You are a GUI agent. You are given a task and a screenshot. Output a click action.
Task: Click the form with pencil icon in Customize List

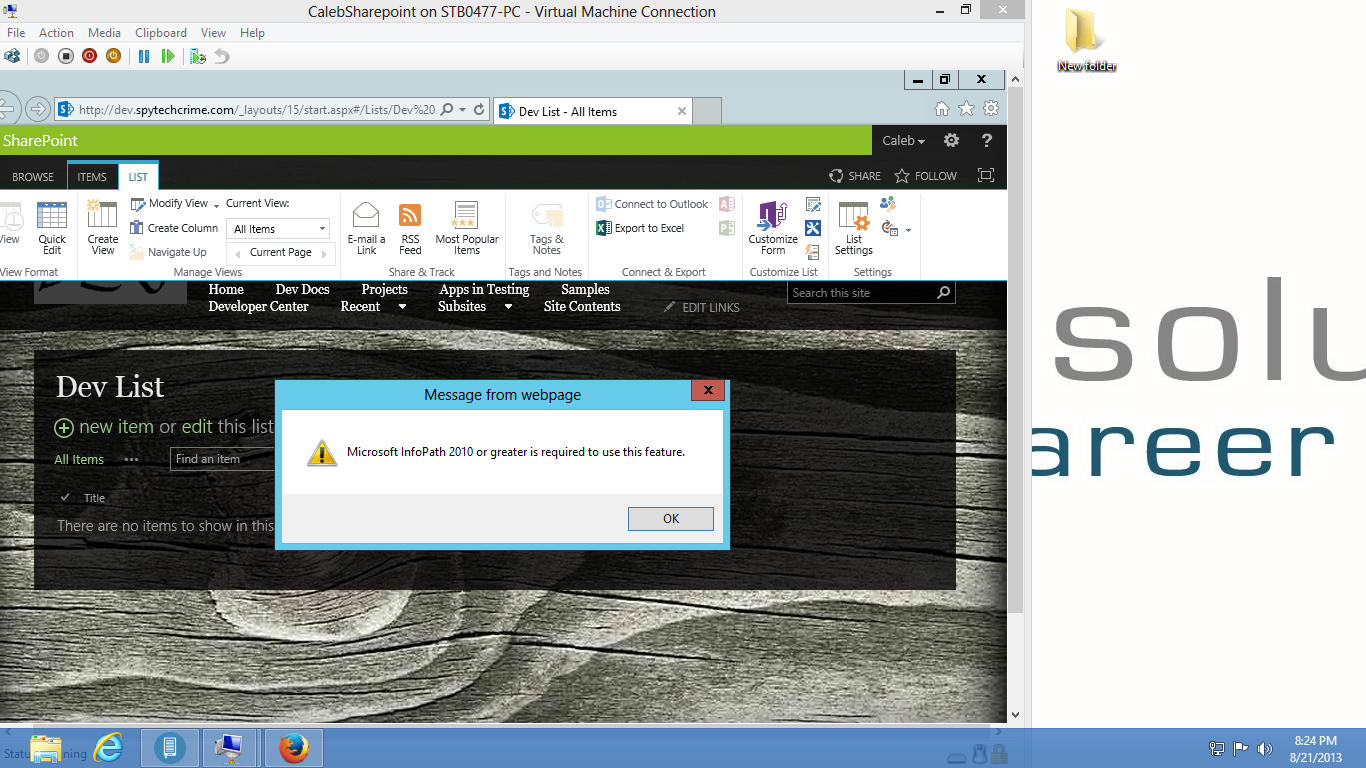(813, 204)
